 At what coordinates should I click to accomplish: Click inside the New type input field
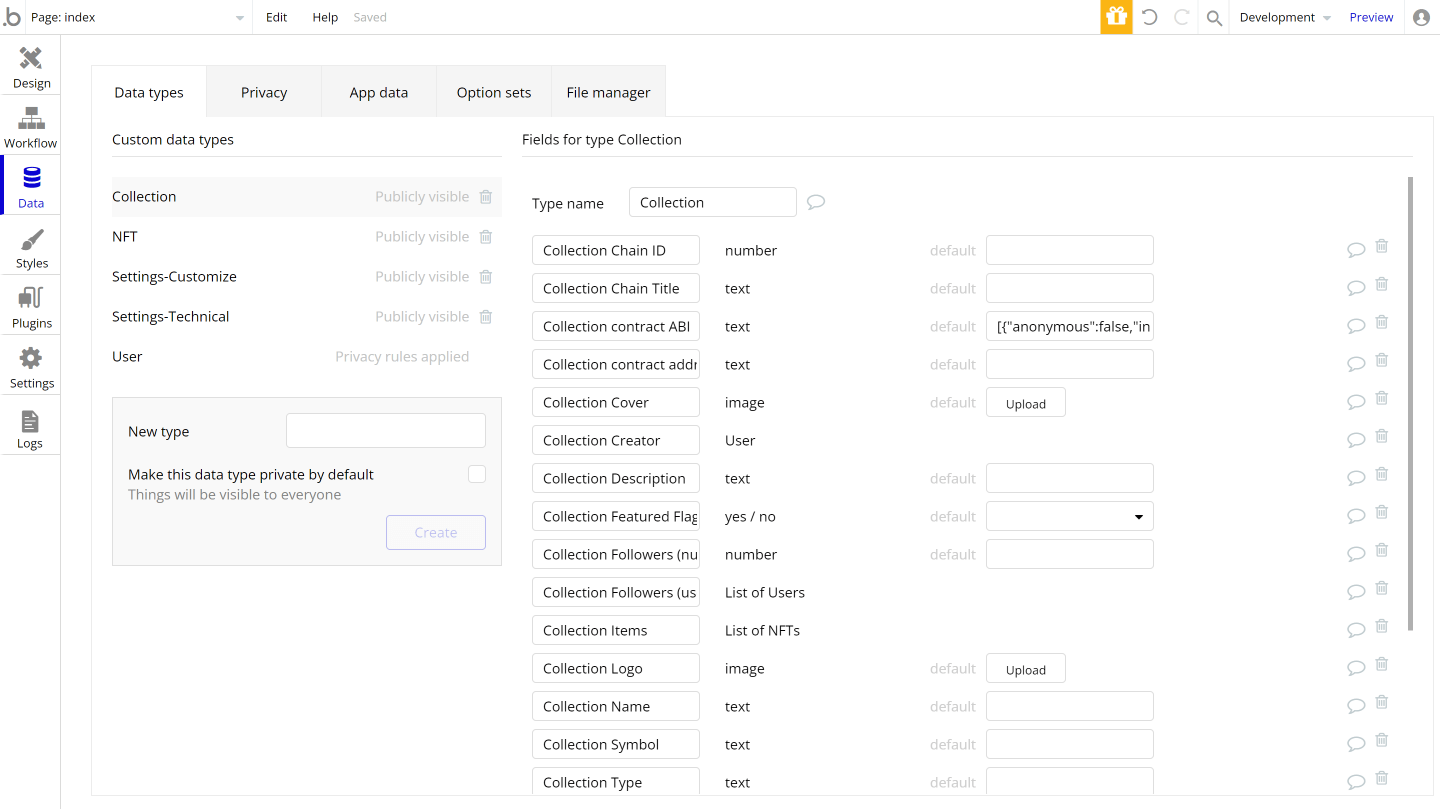click(385, 430)
